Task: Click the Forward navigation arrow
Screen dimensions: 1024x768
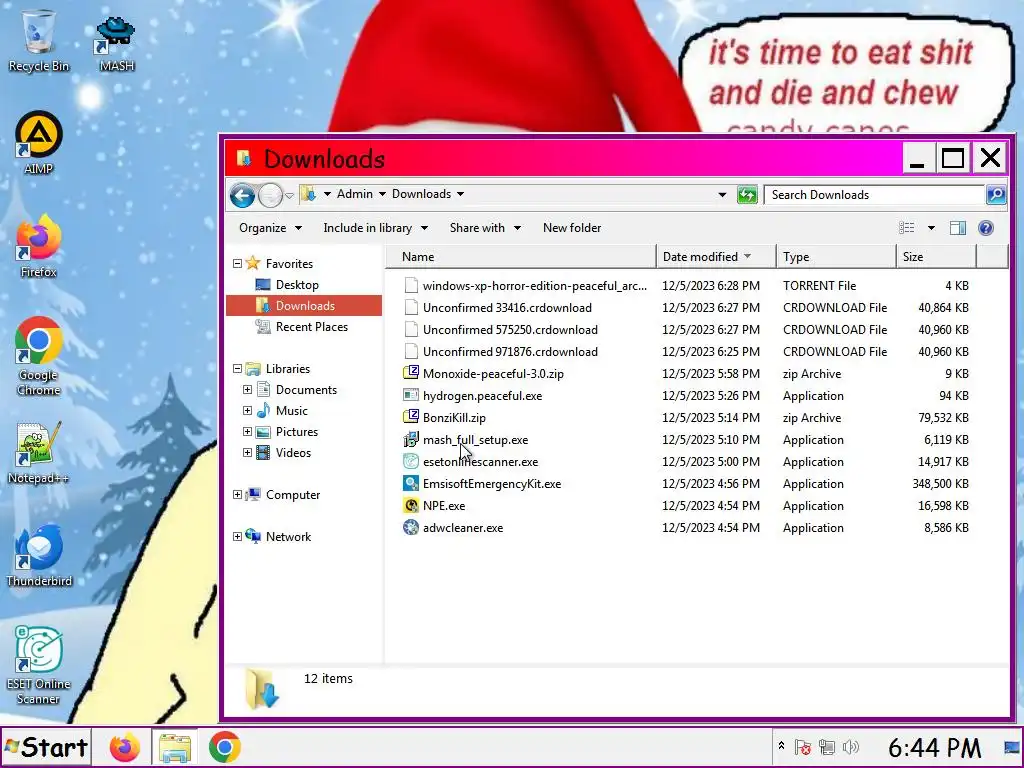Action: pos(270,195)
